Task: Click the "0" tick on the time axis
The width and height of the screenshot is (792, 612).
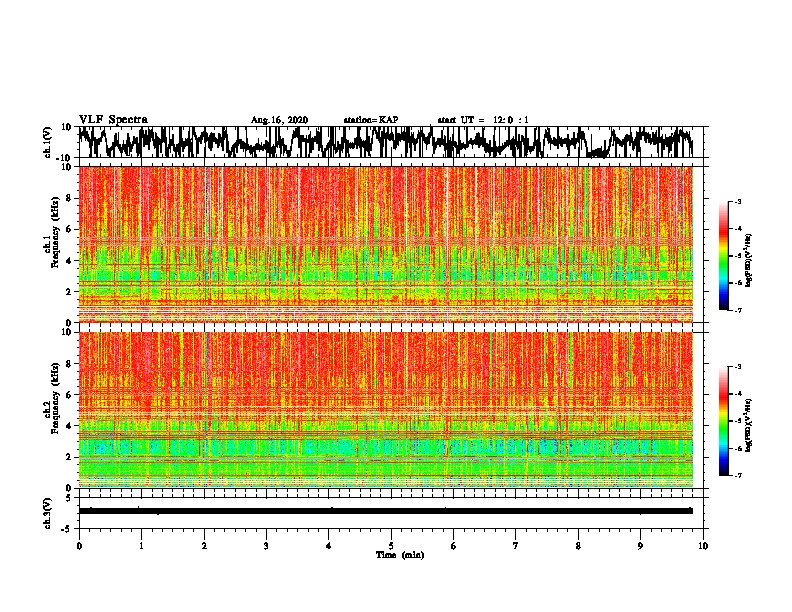Action: 79,546
